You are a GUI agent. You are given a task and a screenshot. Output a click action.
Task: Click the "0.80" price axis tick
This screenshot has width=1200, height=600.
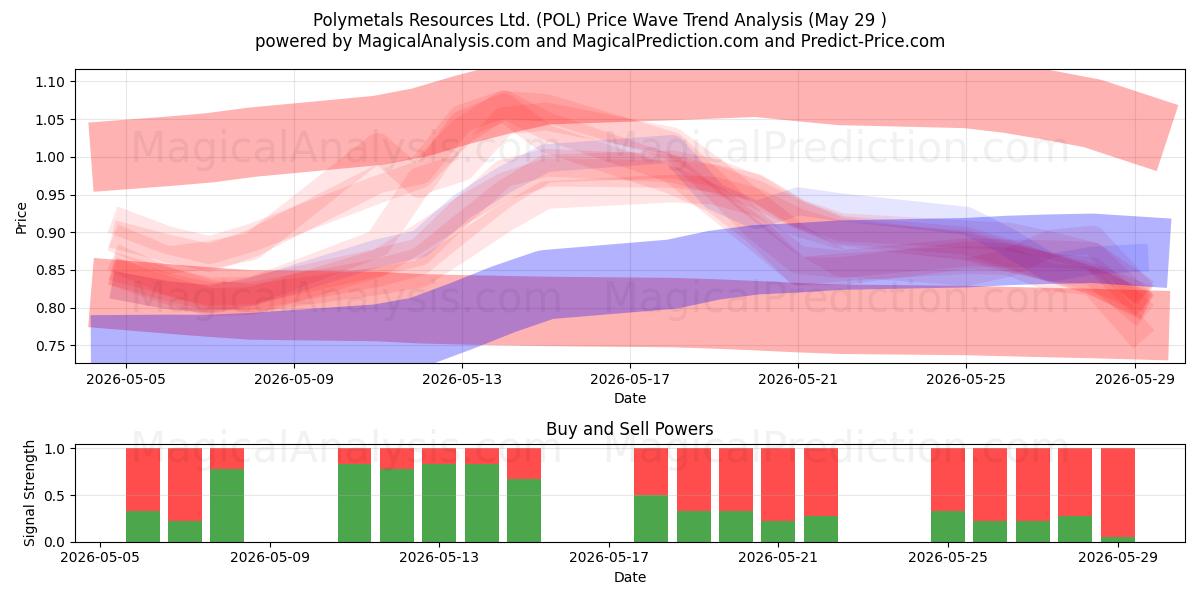click(x=51, y=308)
